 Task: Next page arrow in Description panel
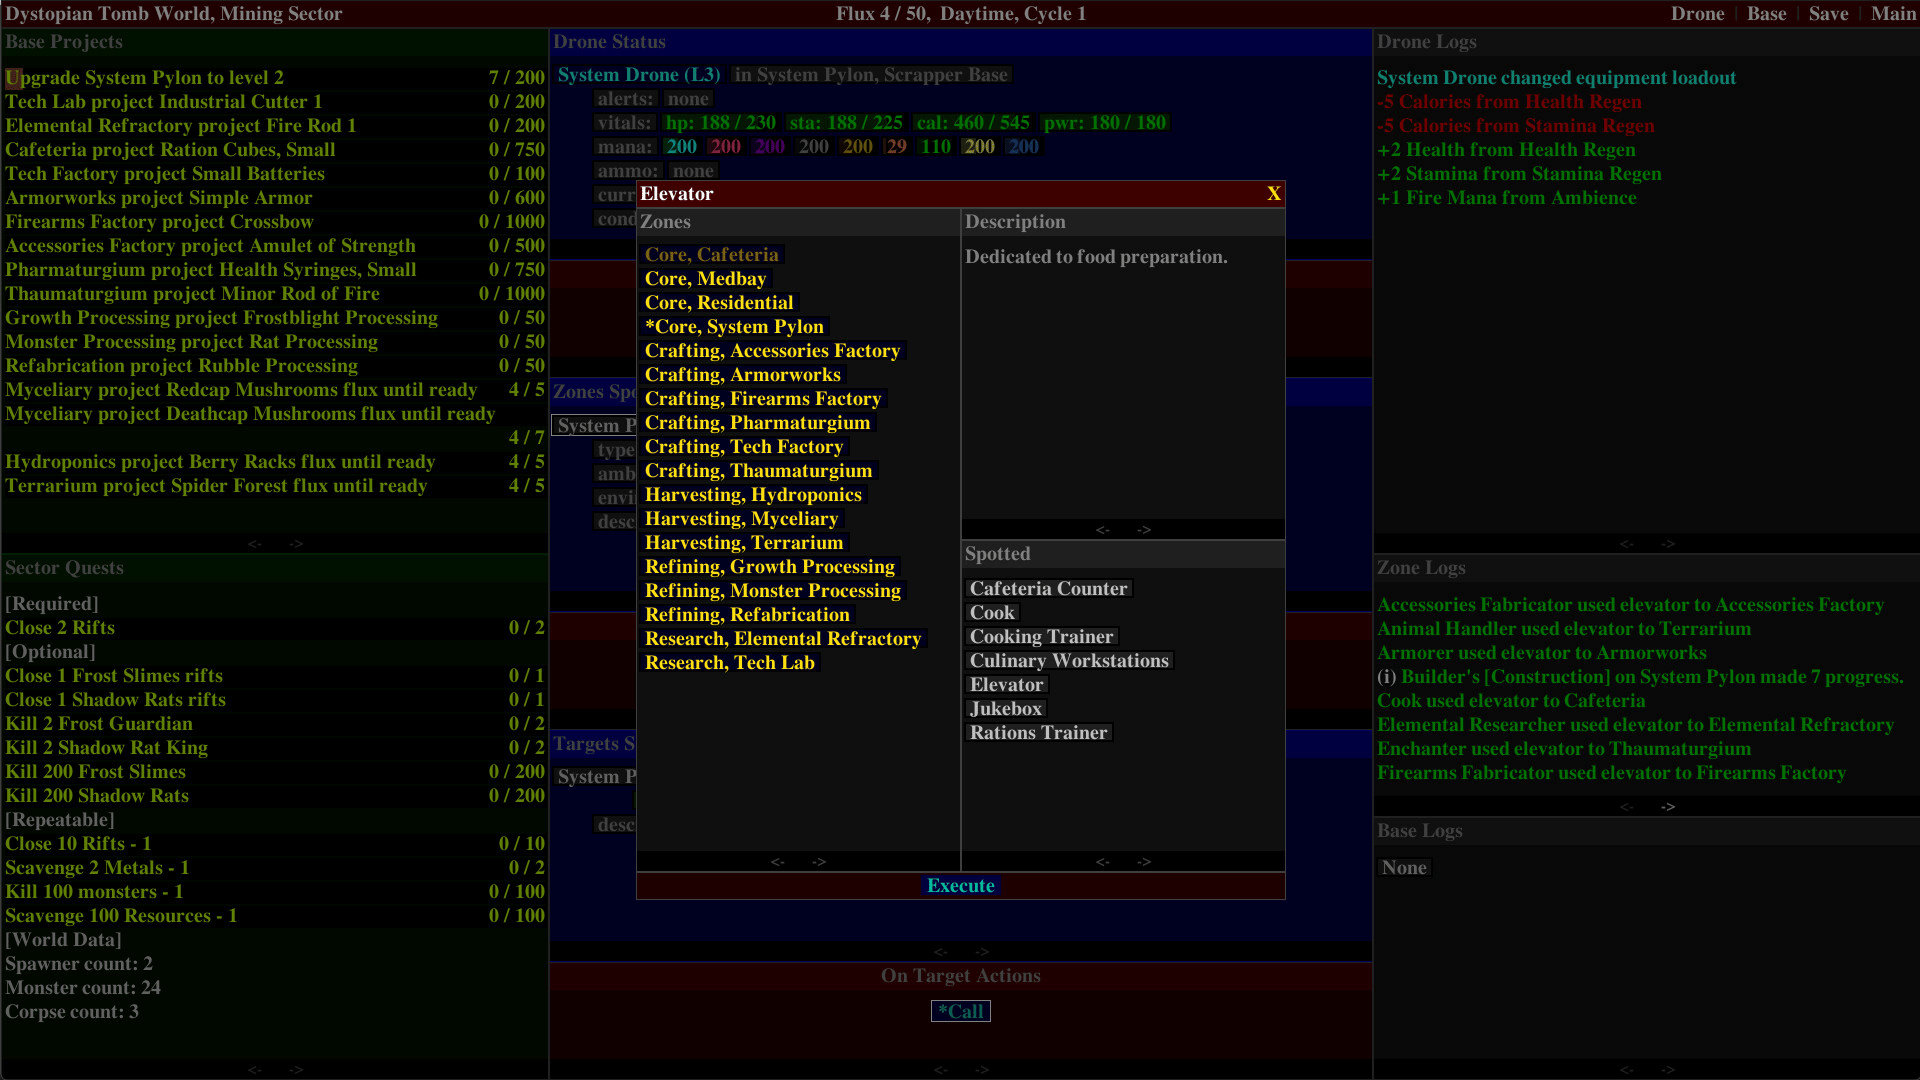pyautogui.click(x=1144, y=530)
